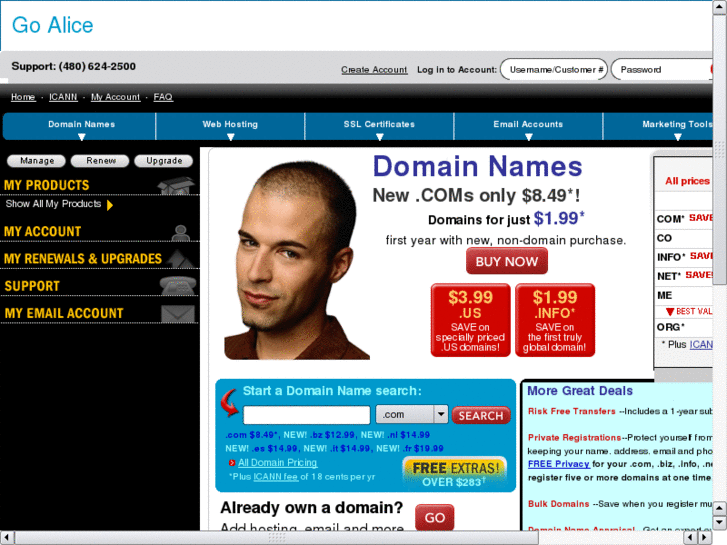Click Show All My Products

pyautogui.click(x=53, y=204)
